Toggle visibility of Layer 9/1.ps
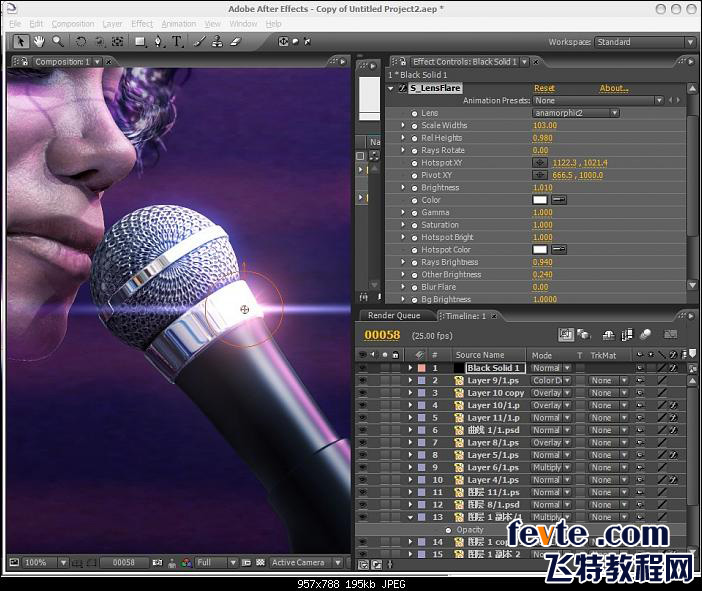The width and height of the screenshot is (702, 591). pyautogui.click(x=363, y=381)
